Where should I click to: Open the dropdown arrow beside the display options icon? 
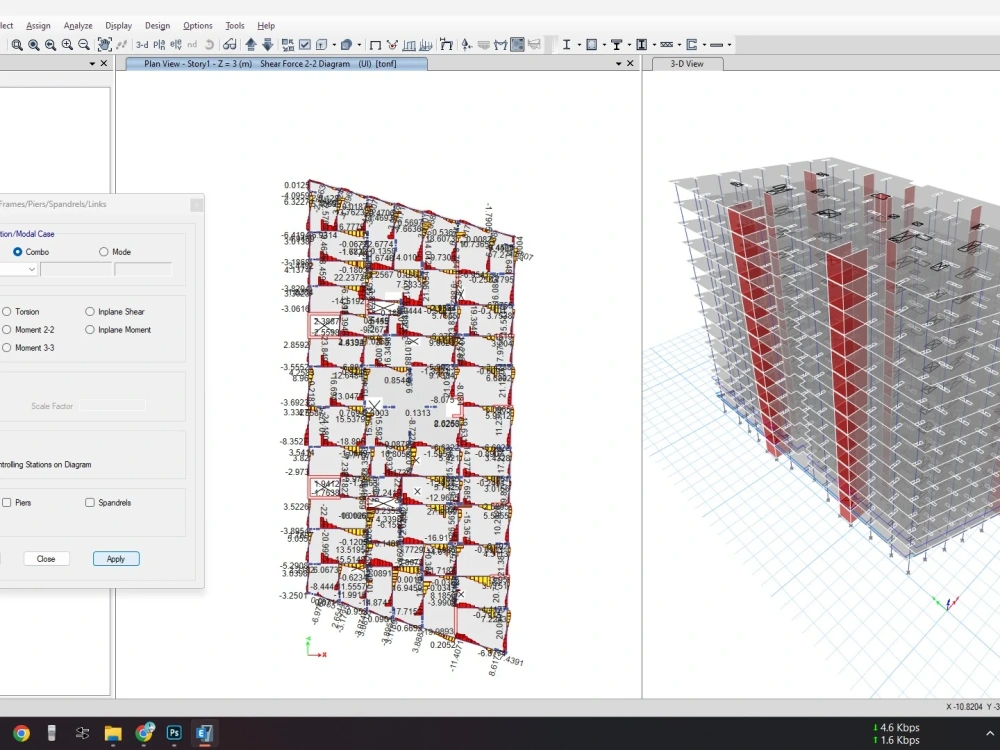(x=333, y=44)
